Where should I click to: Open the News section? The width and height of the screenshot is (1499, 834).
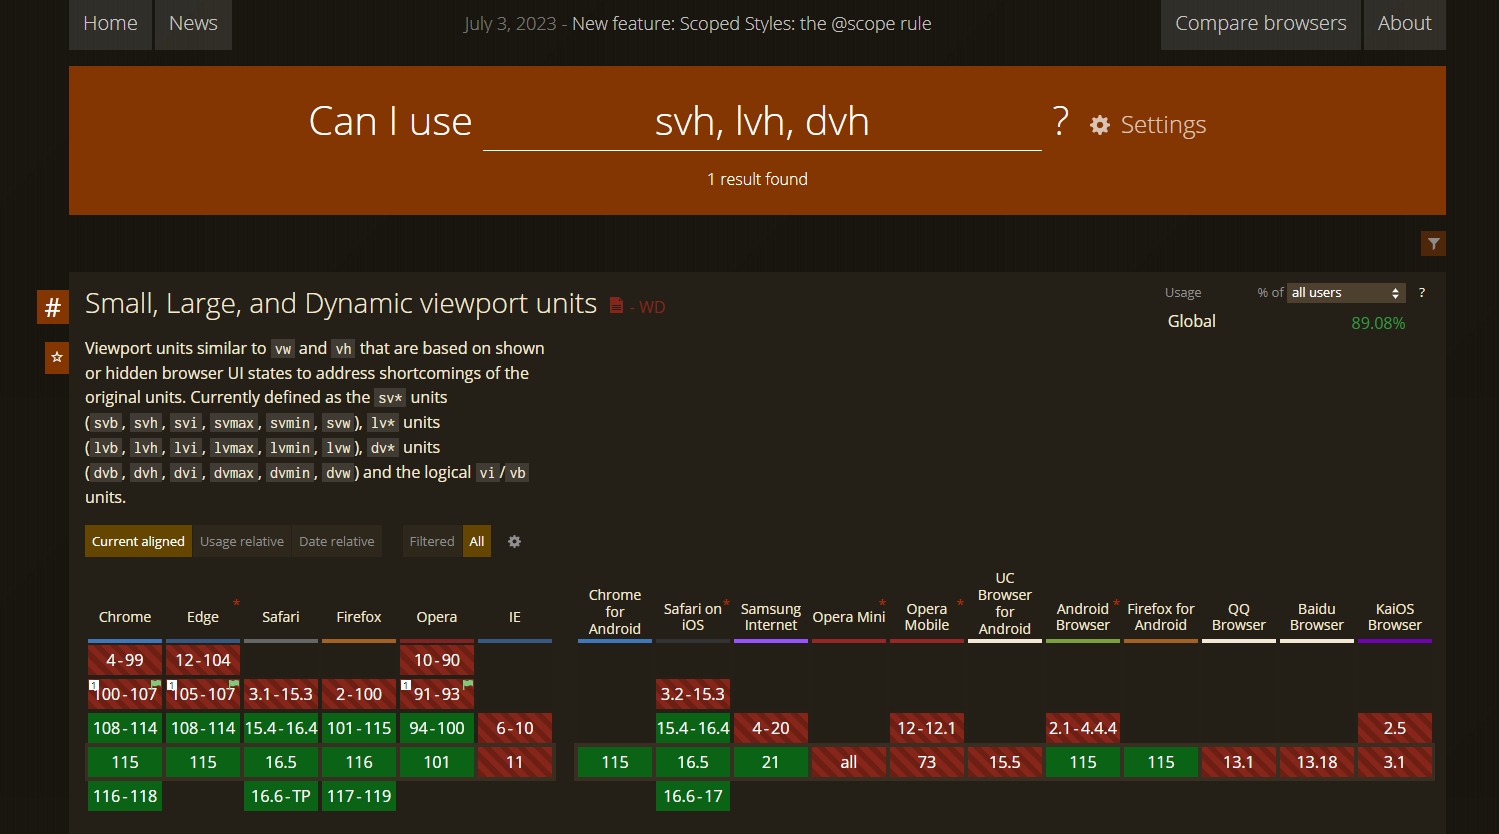pyautogui.click(x=193, y=24)
